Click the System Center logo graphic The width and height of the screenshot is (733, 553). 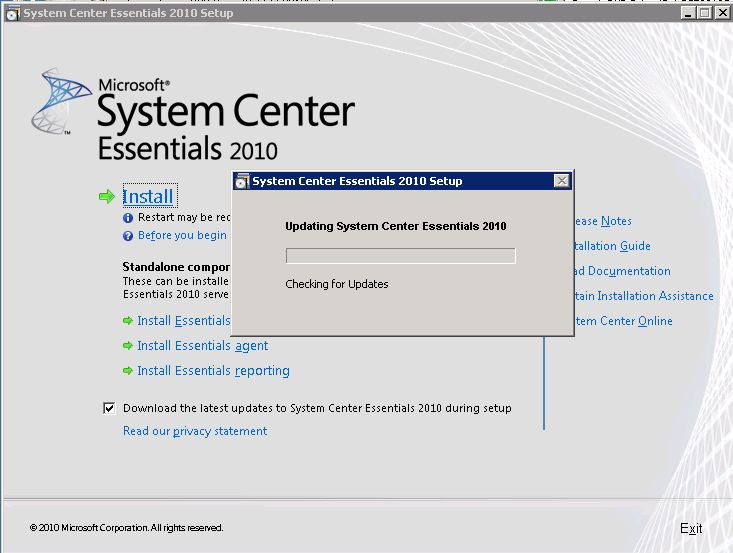pyautogui.click(x=61, y=101)
